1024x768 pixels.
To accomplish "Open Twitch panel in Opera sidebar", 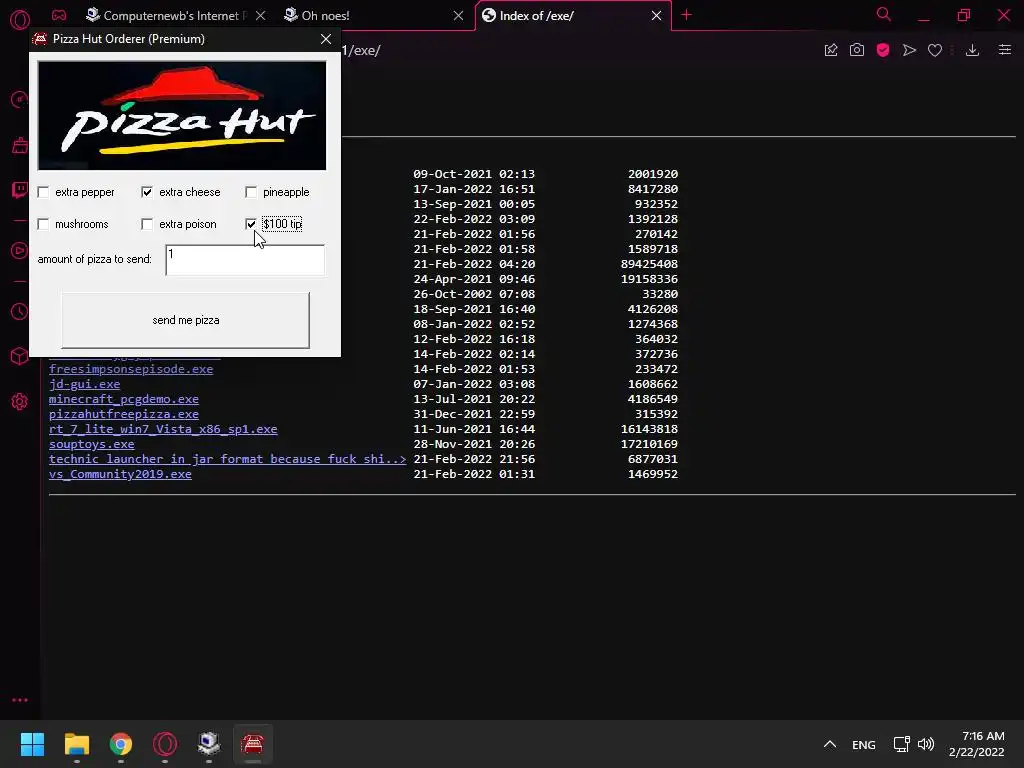I will (x=20, y=190).
